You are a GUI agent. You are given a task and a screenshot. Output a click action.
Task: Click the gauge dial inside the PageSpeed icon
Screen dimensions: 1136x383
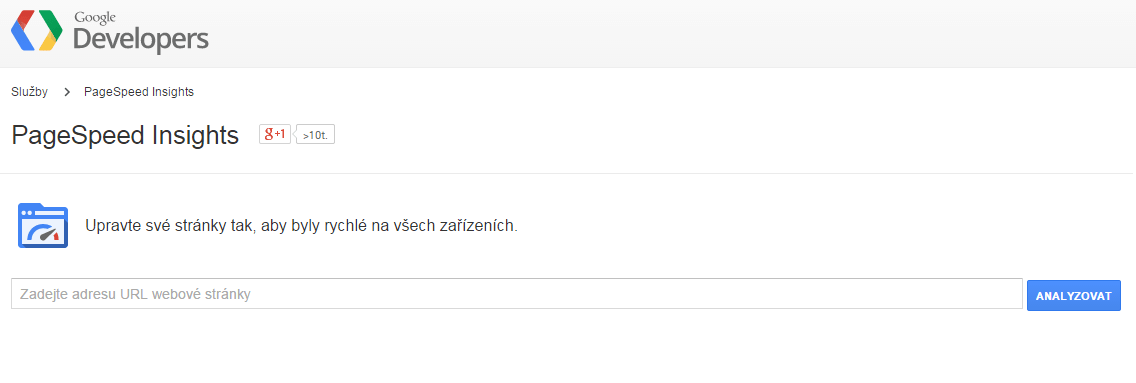point(43,234)
